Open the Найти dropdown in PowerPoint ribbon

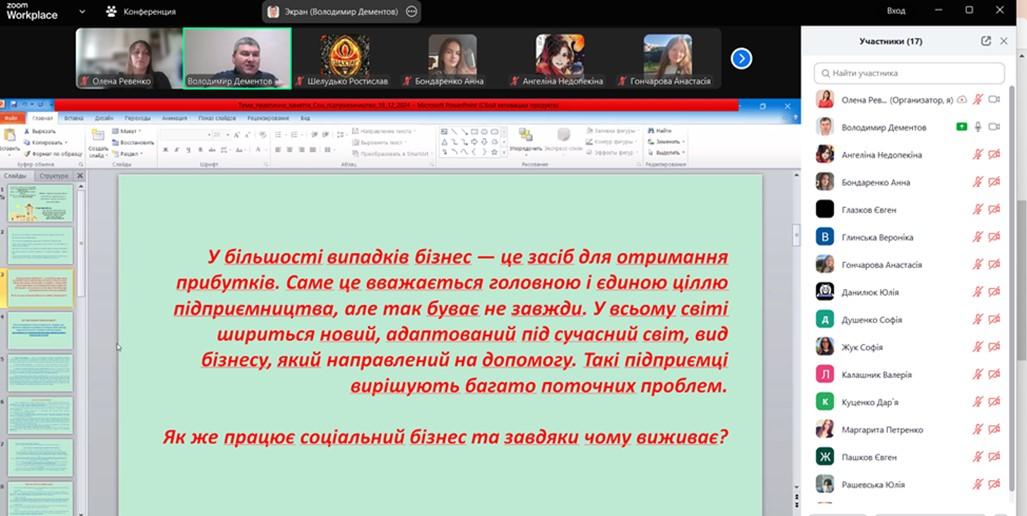pyautogui.click(x=664, y=131)
